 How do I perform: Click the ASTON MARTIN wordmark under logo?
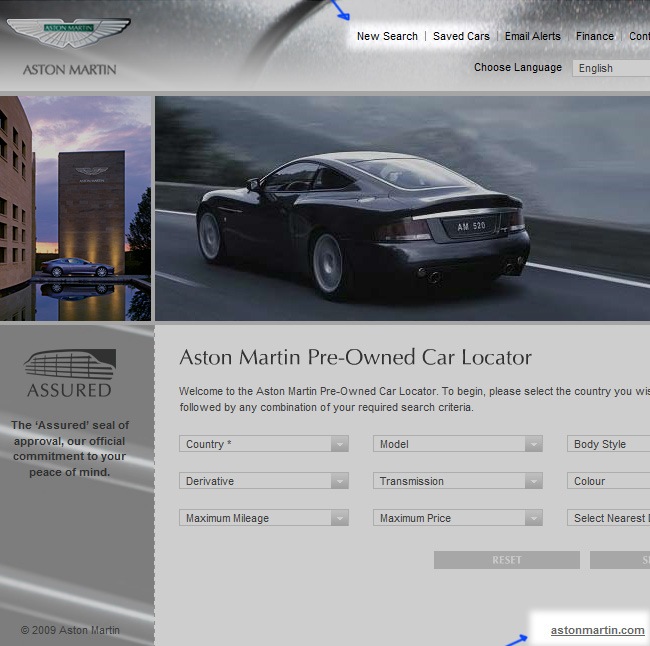[x=70, y=70]
